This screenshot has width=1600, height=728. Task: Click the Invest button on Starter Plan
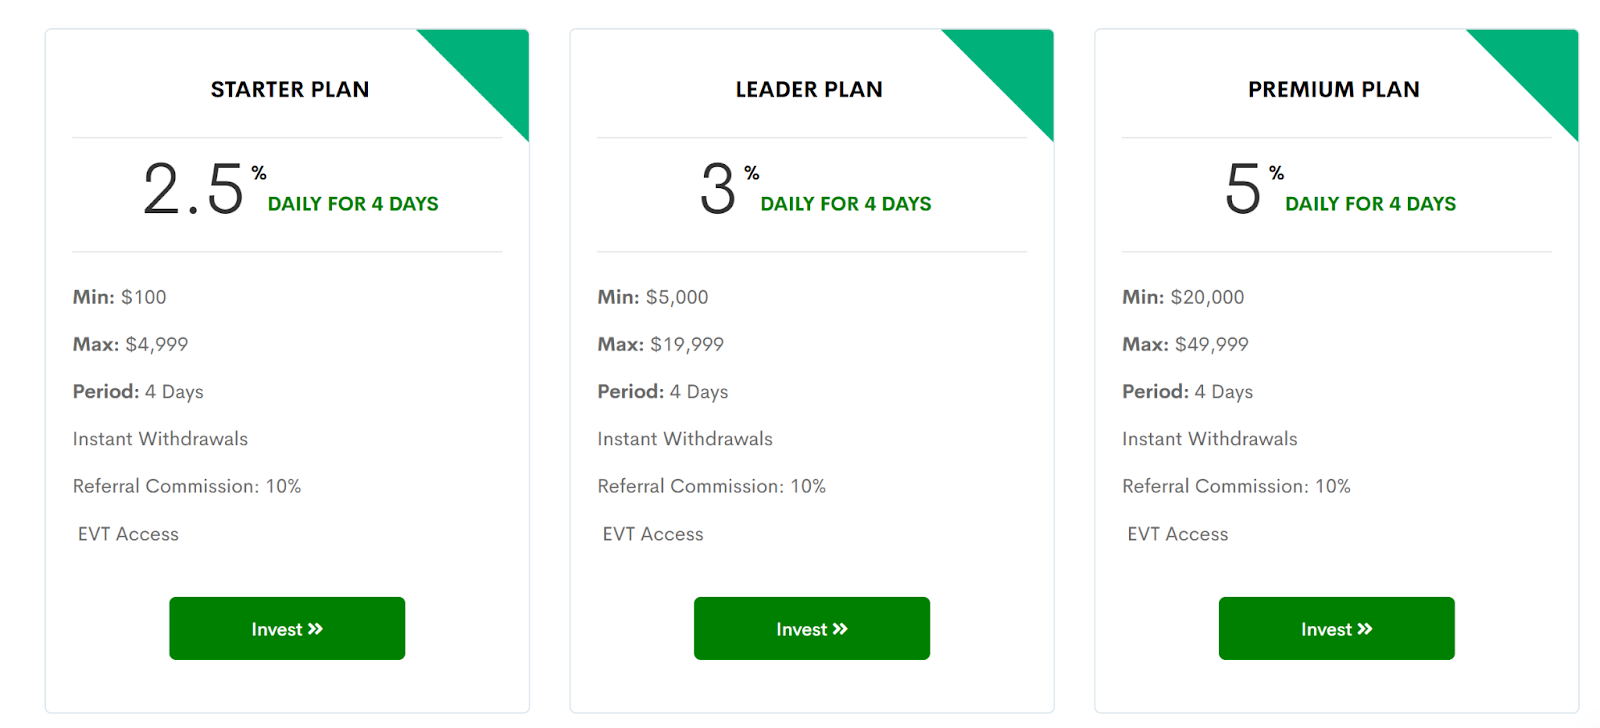287,629
